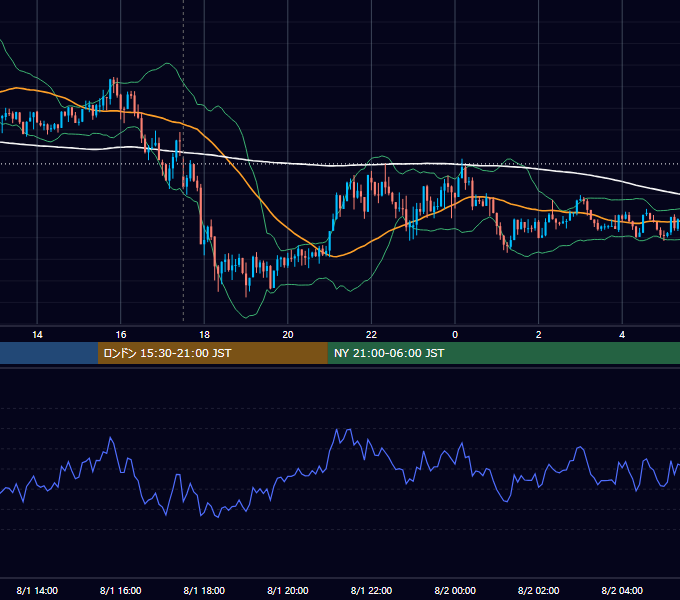Viewport: 680px width, 600px height.
Task: Click the NY 21:00-06:00 JST session band
Action: [503, 353]
